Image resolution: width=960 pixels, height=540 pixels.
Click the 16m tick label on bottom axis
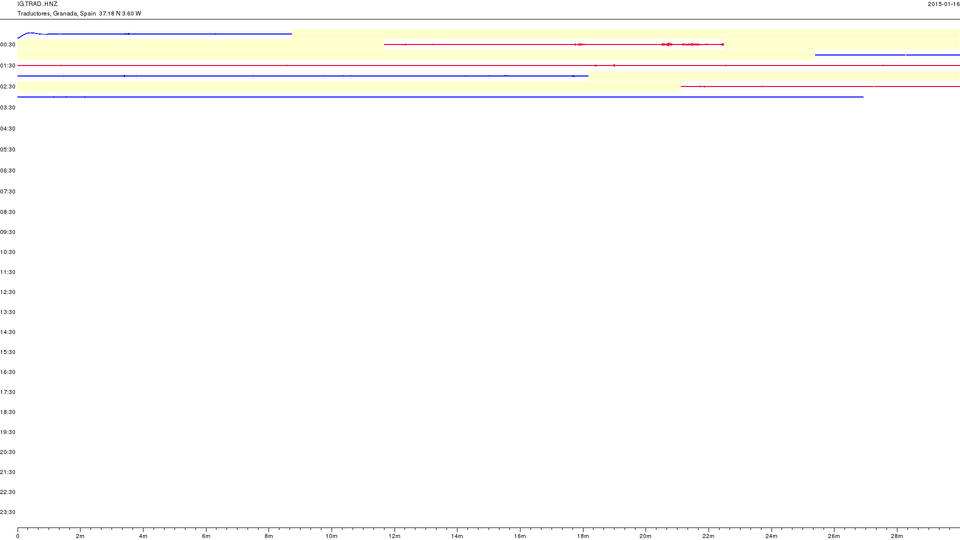pyautogui.click(x=520, y=536)
